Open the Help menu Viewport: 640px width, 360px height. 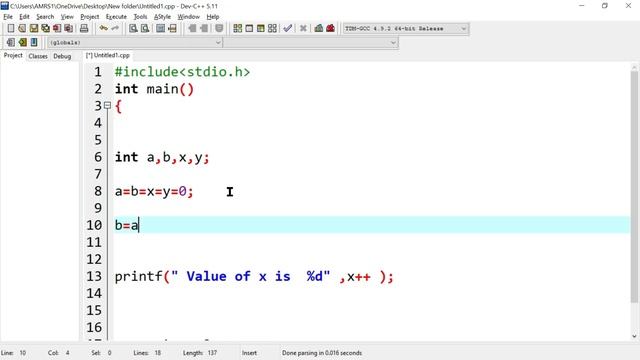click(213, 17)
